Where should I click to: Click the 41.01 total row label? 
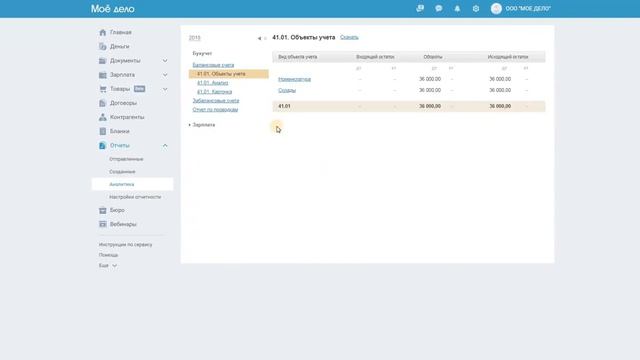(284, 106)
